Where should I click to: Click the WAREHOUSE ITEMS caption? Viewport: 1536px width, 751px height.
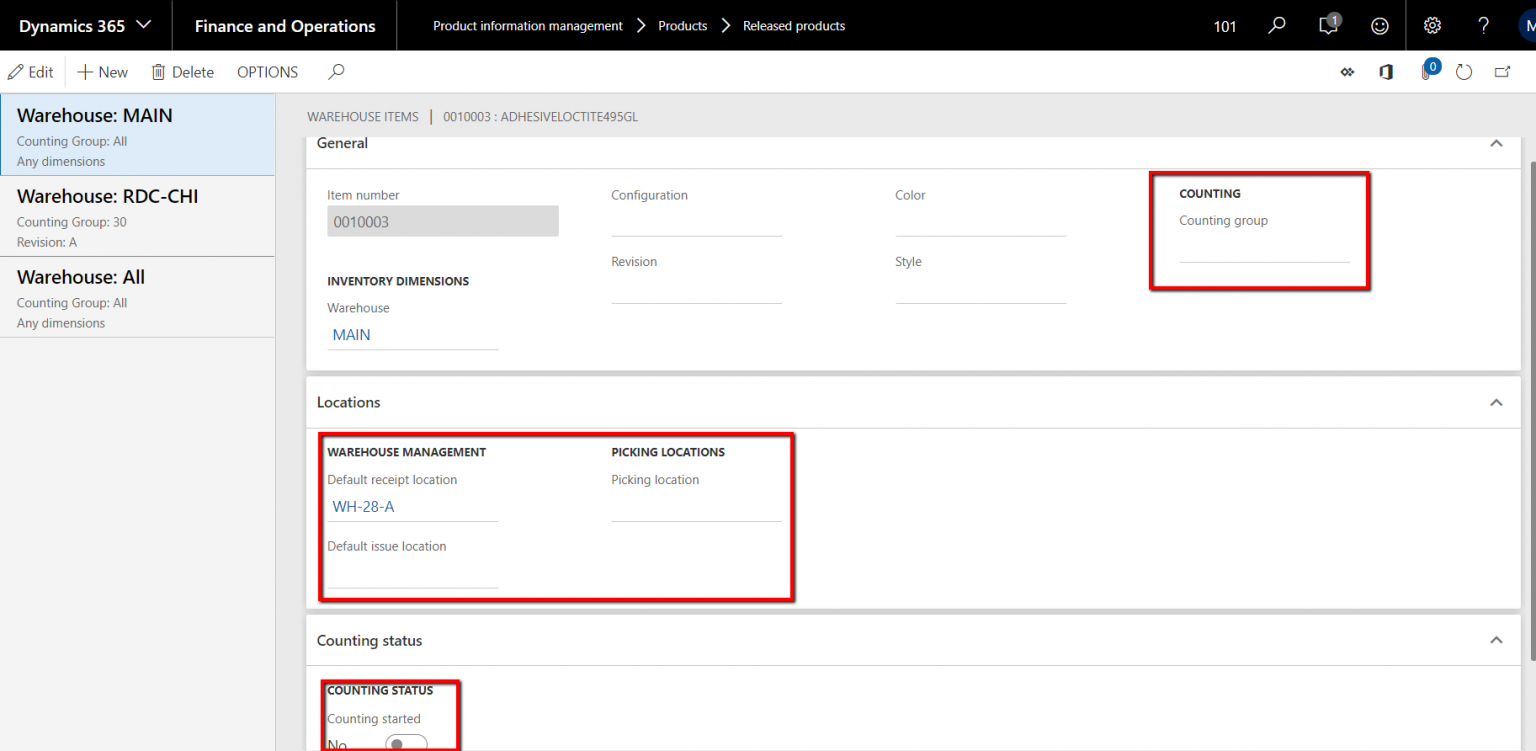pos(363,117)
